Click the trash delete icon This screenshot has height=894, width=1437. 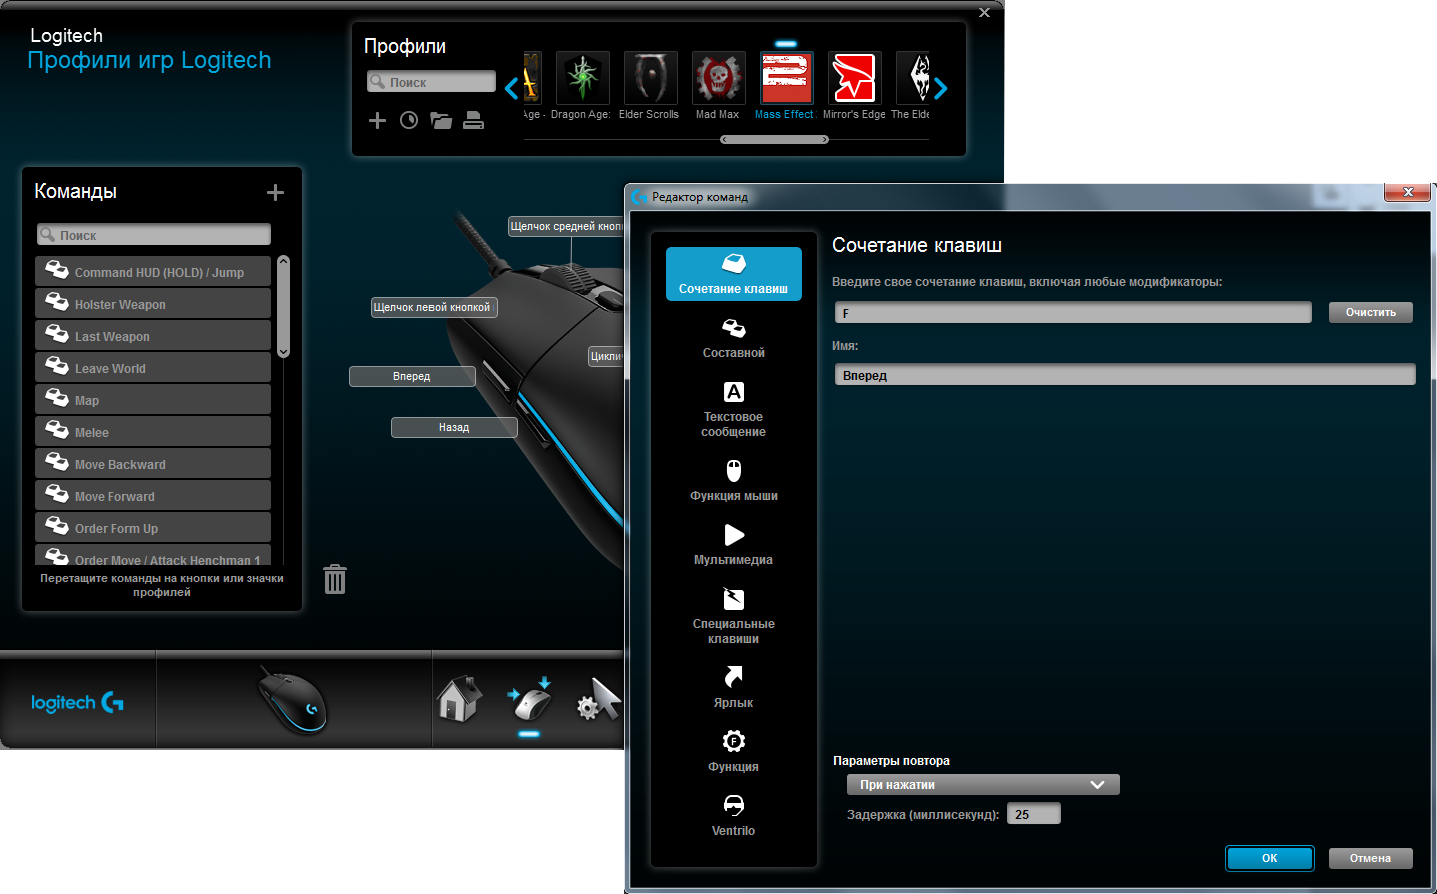point(335,579)
